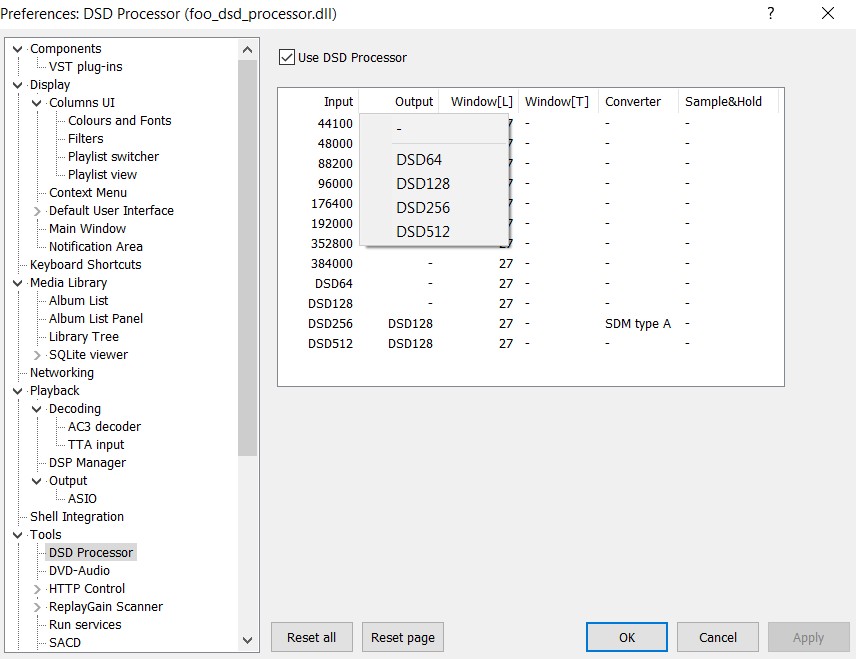Confirm settings with the OK button
This screenshot has height=659, width=856.
point(626,637)
